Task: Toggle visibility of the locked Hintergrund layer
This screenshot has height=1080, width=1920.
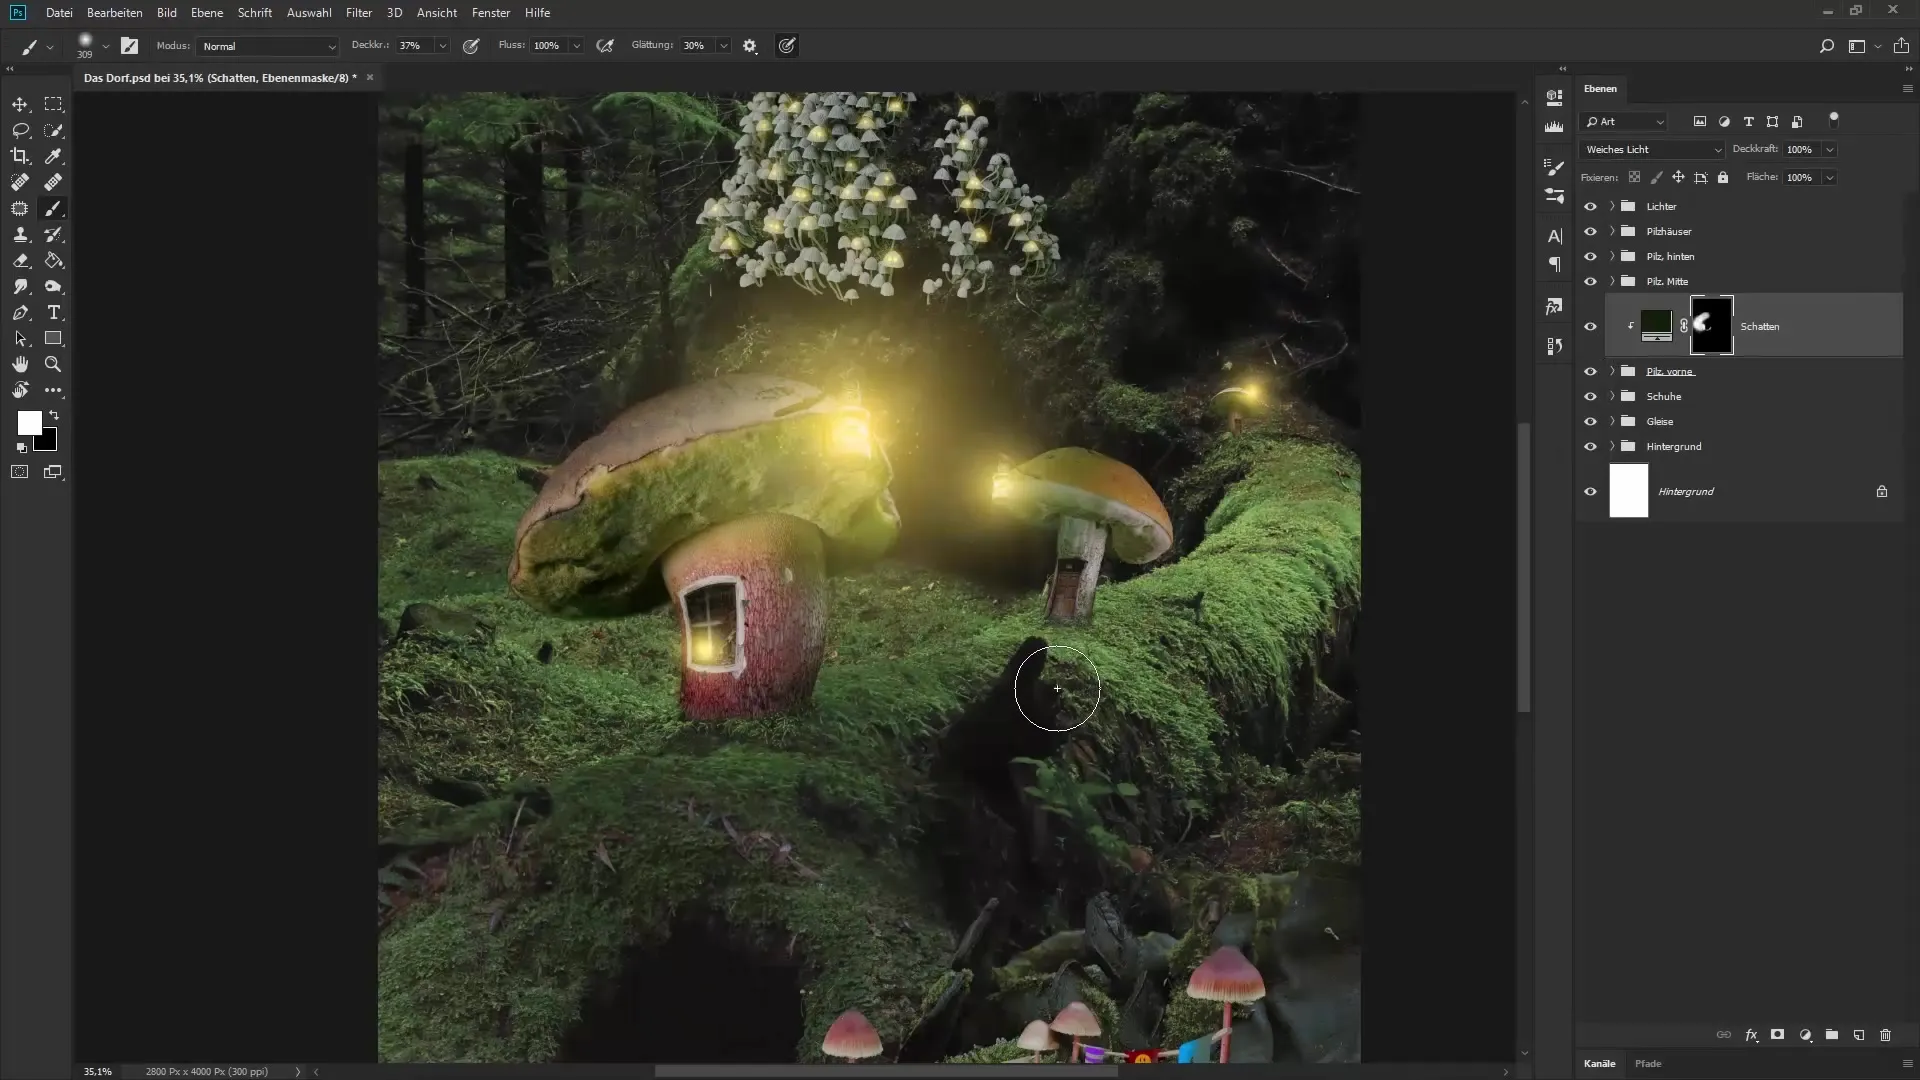Action: (x=1590, y=491)
